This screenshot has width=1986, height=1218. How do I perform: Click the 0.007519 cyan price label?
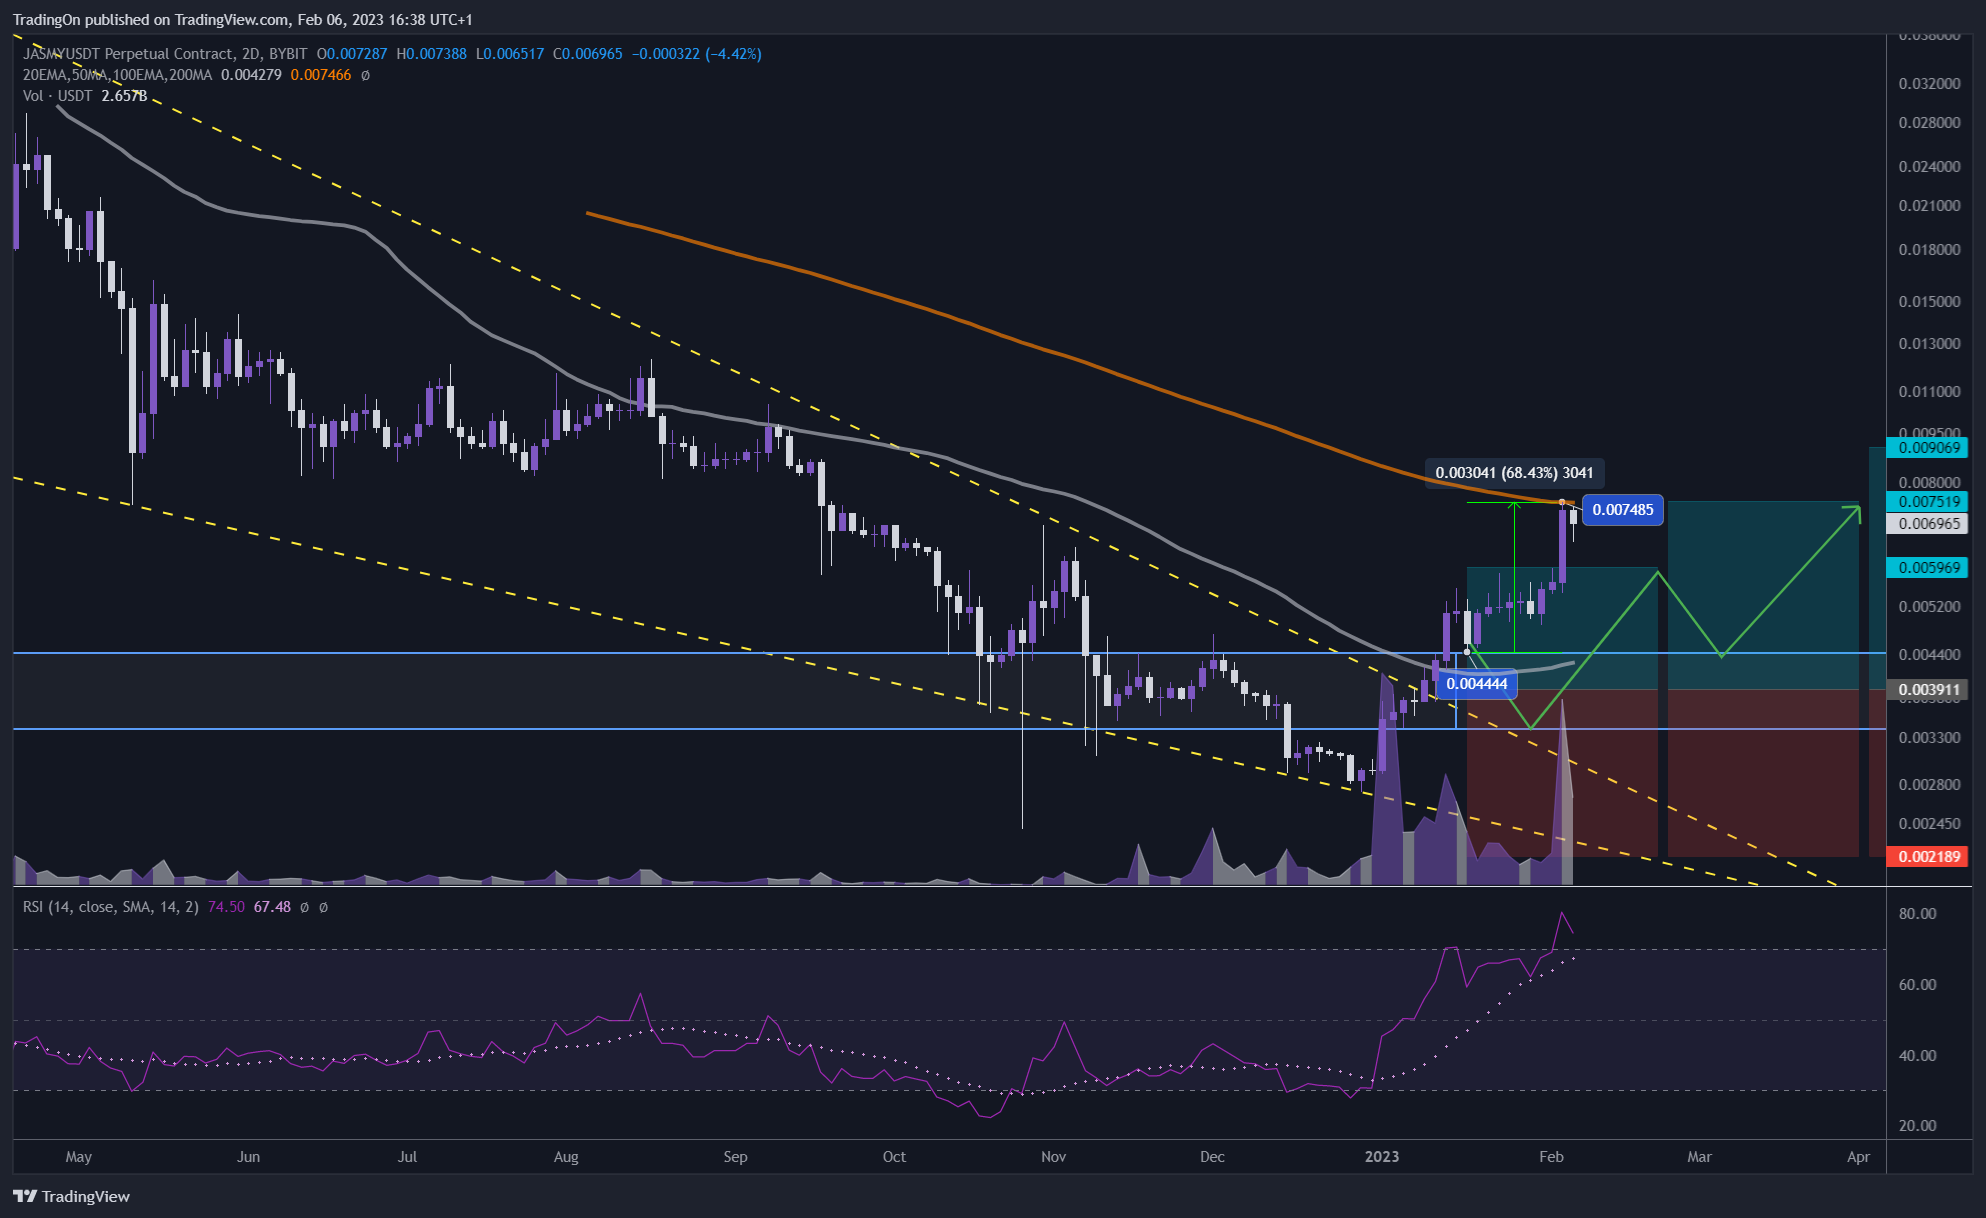pyautogui.click(x=1928, y=502)
